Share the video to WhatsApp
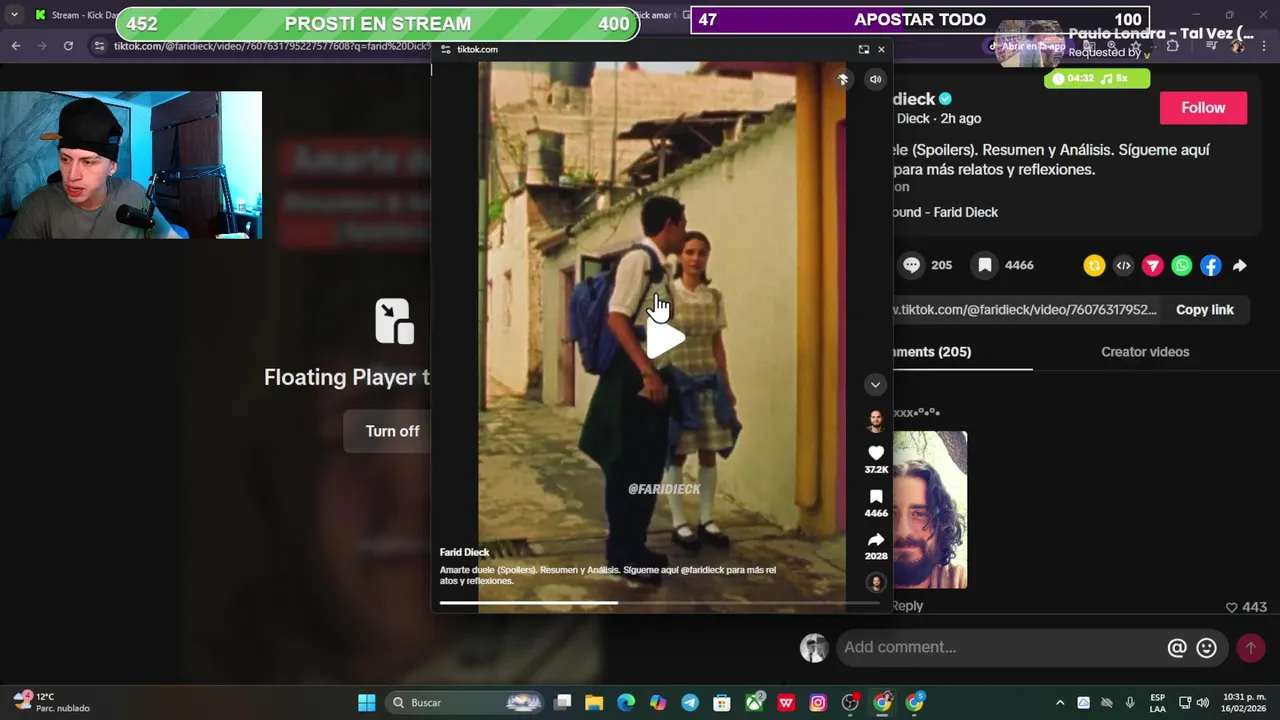This screenshot has width=1280, height=720. (1182, 265)
